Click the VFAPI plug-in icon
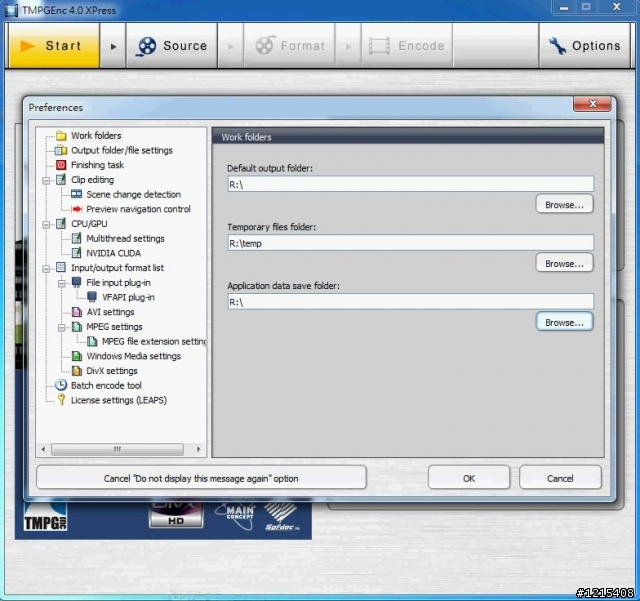Viewport: 640px width, 601px height. tap(92, 297)
